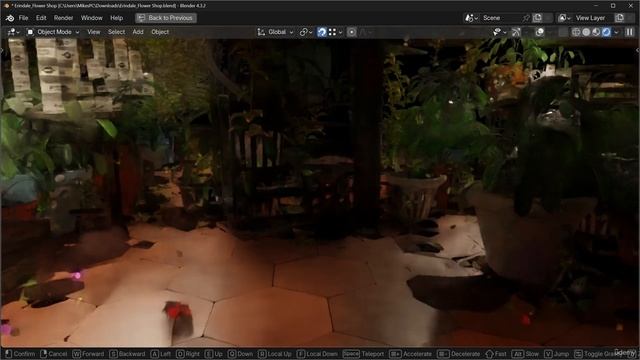Switch to material preview shading

[x=596, y=32]
